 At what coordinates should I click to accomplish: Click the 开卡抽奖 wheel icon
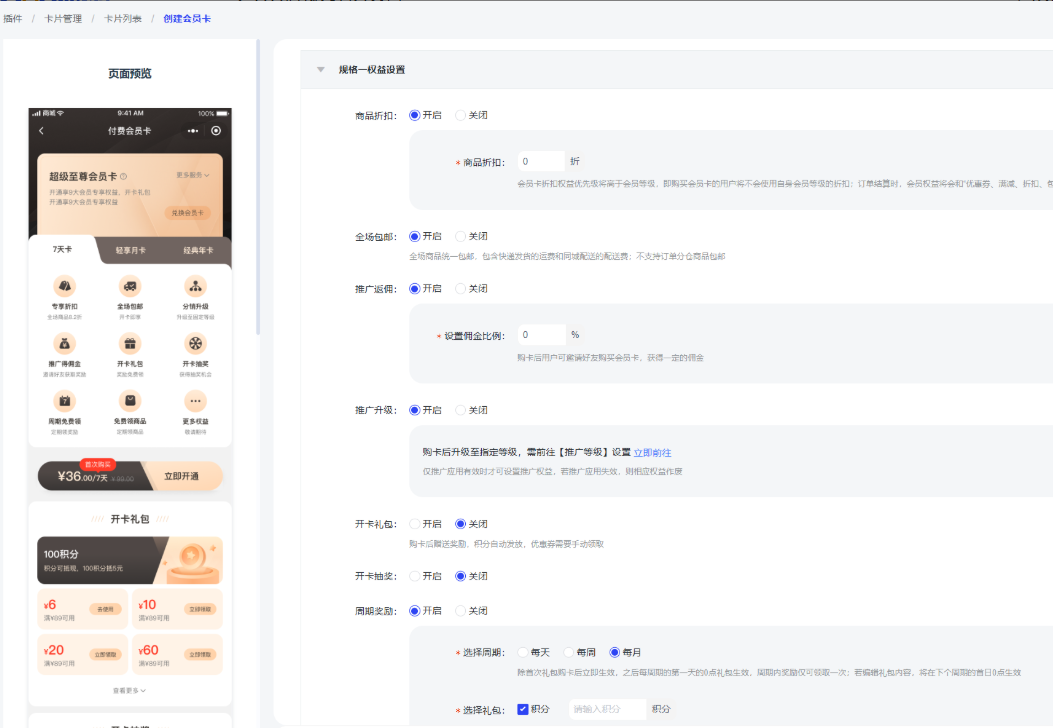195,344
